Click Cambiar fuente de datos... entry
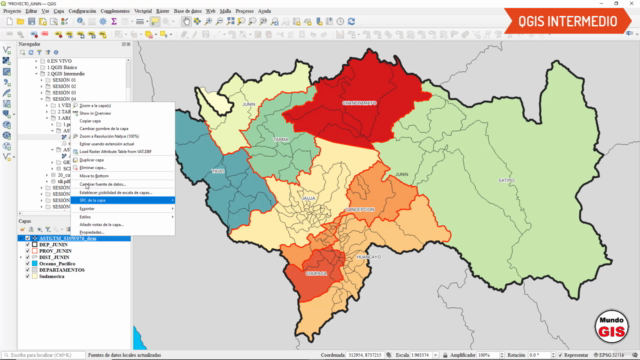Image resolution: width=640 pixels, height=360 pixels. (x=123, y=184)
